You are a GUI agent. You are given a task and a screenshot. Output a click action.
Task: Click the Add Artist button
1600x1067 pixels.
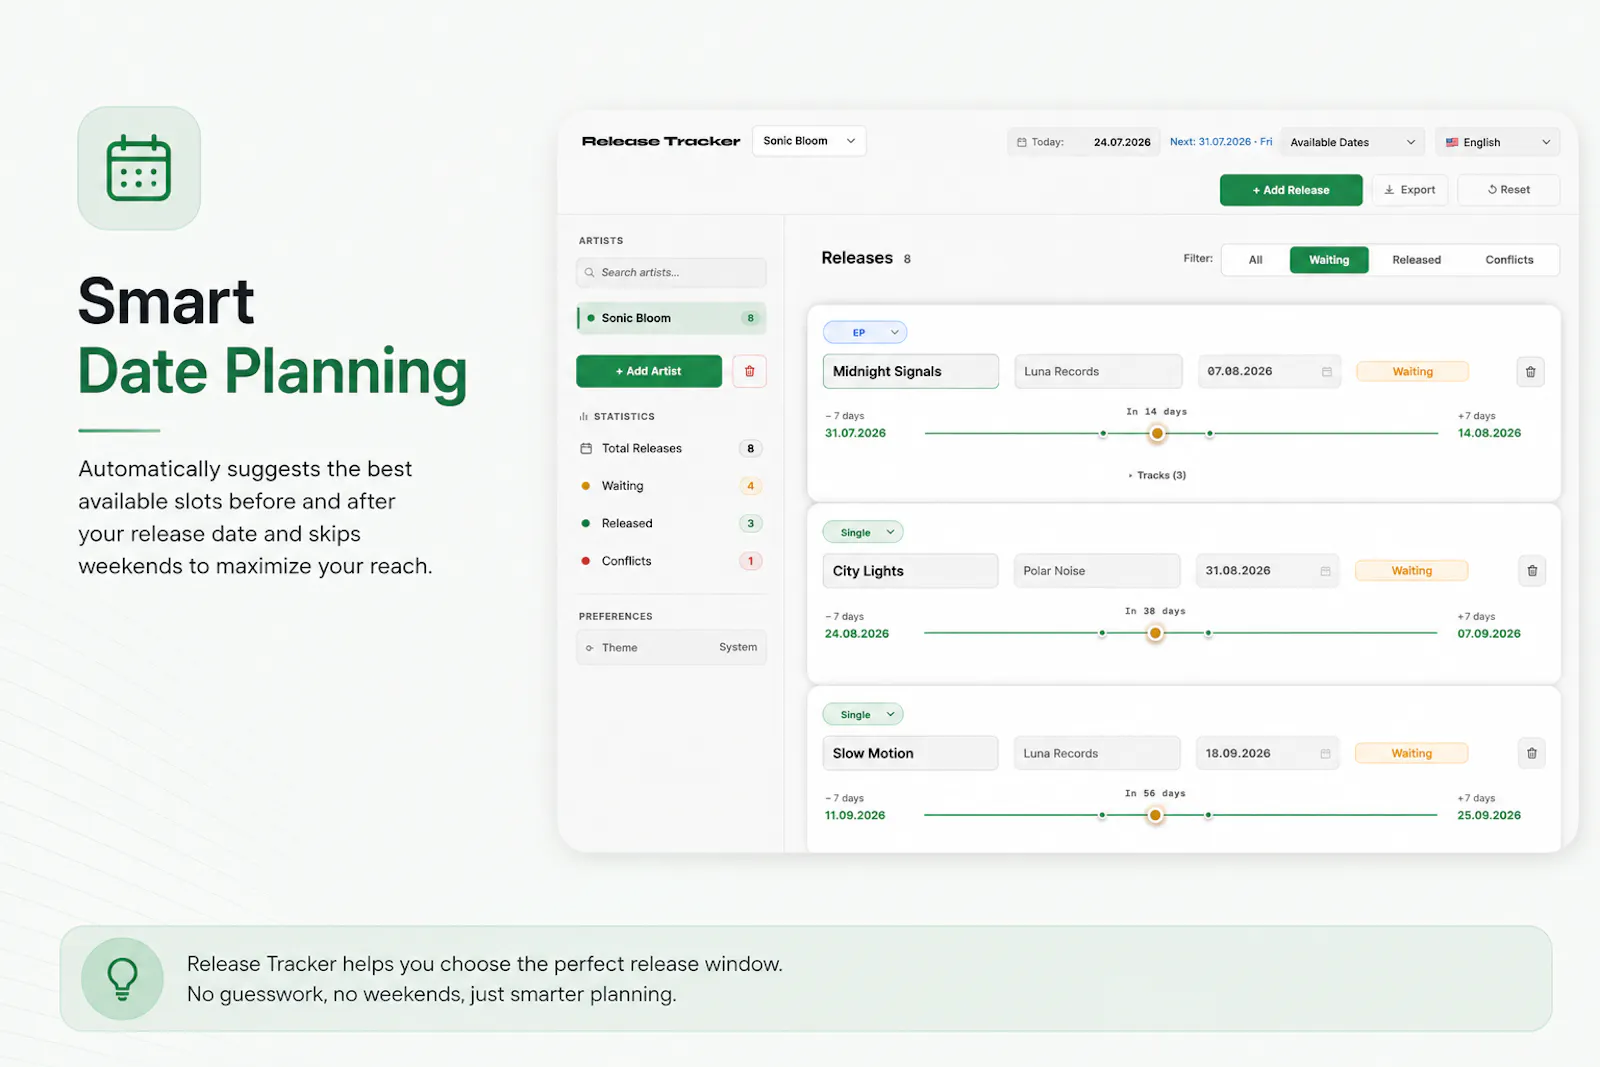(649, 371)
